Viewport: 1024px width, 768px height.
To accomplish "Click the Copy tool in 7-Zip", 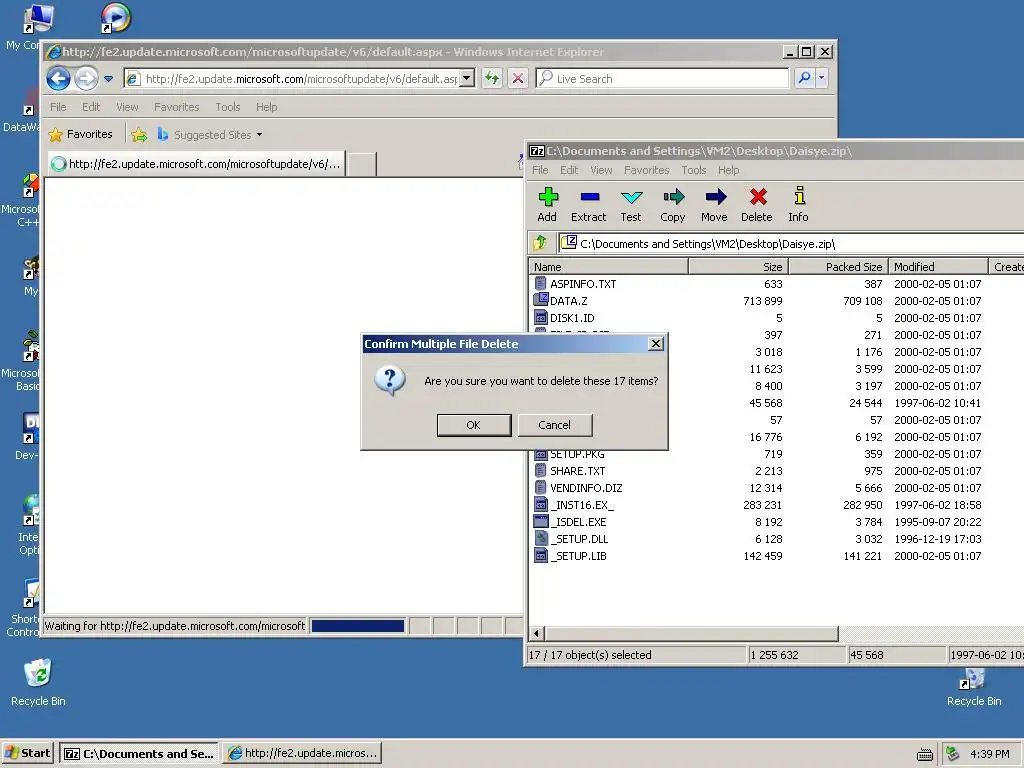I will 673,204.
